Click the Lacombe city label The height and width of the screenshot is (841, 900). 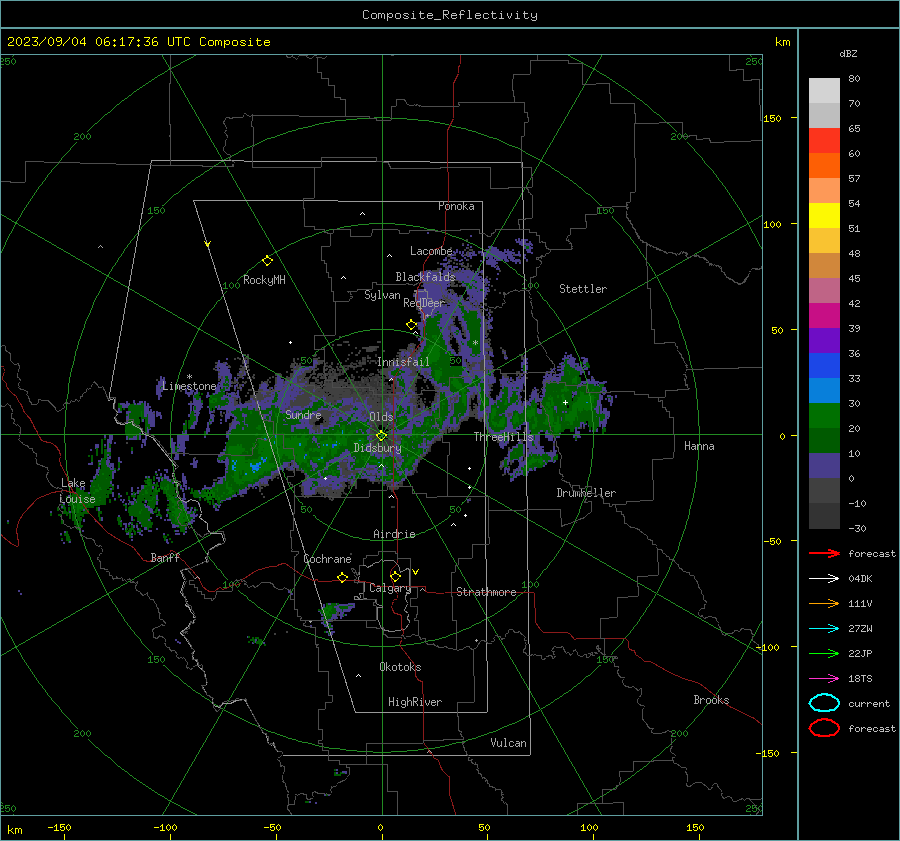431,251
